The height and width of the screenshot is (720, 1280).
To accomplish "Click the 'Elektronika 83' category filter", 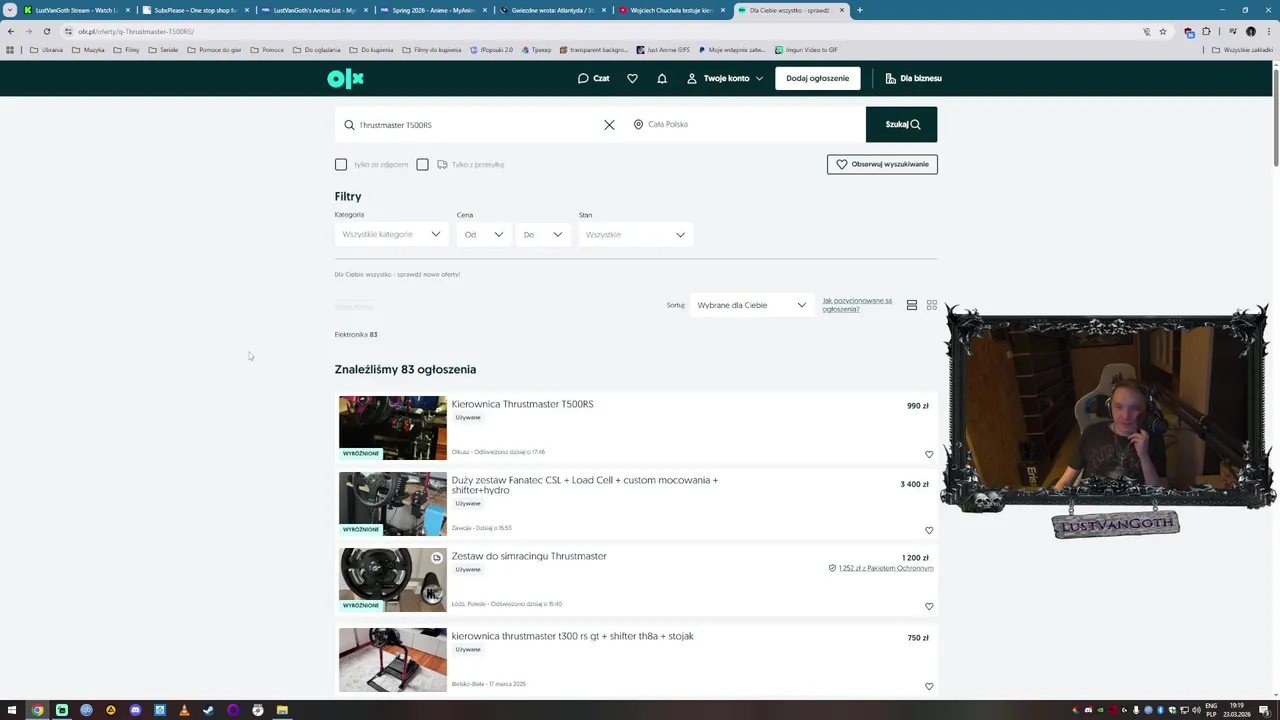I will (356, 334).
